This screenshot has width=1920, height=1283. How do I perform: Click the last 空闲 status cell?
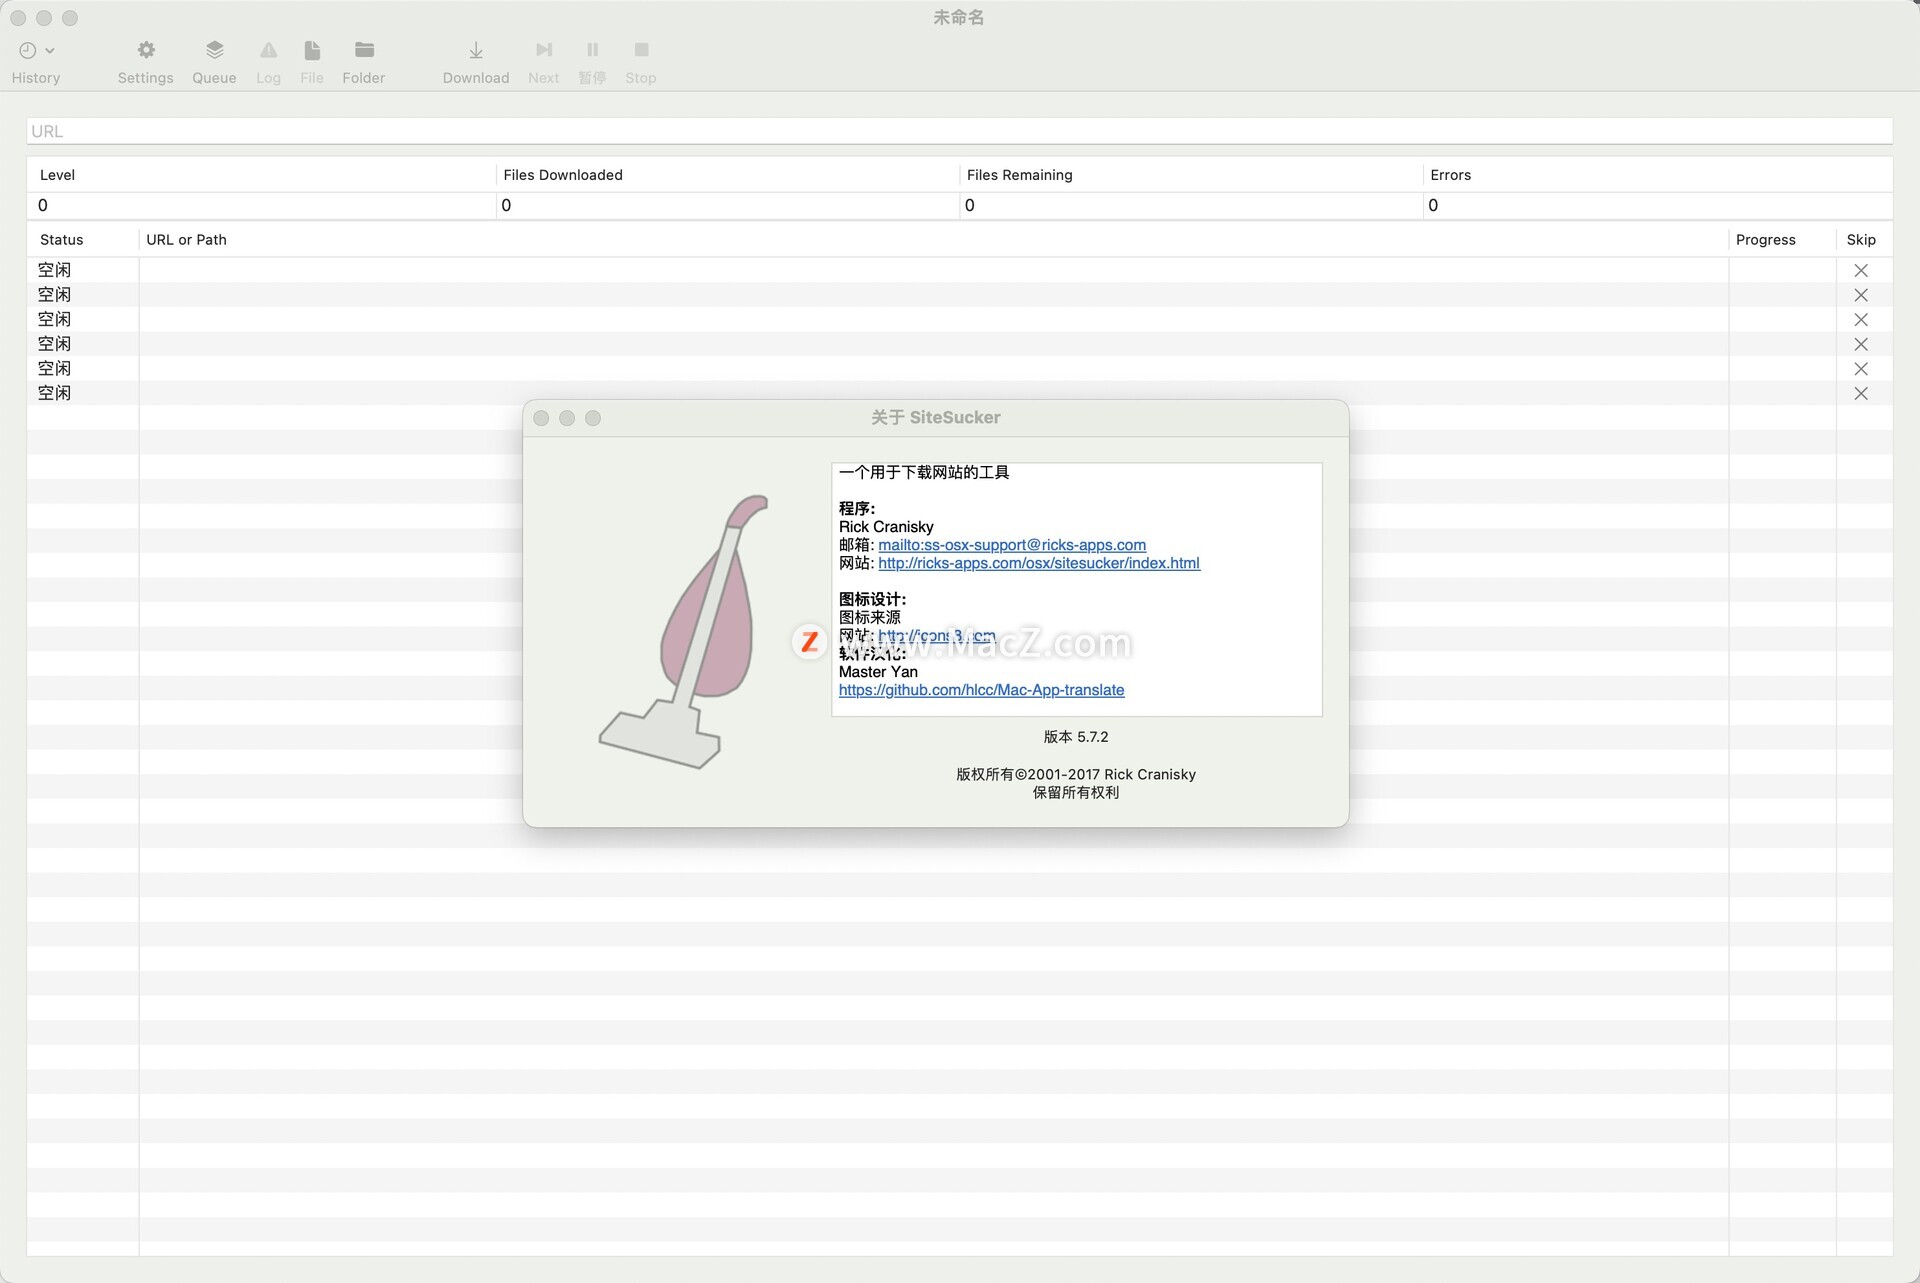tap(55, 393)
